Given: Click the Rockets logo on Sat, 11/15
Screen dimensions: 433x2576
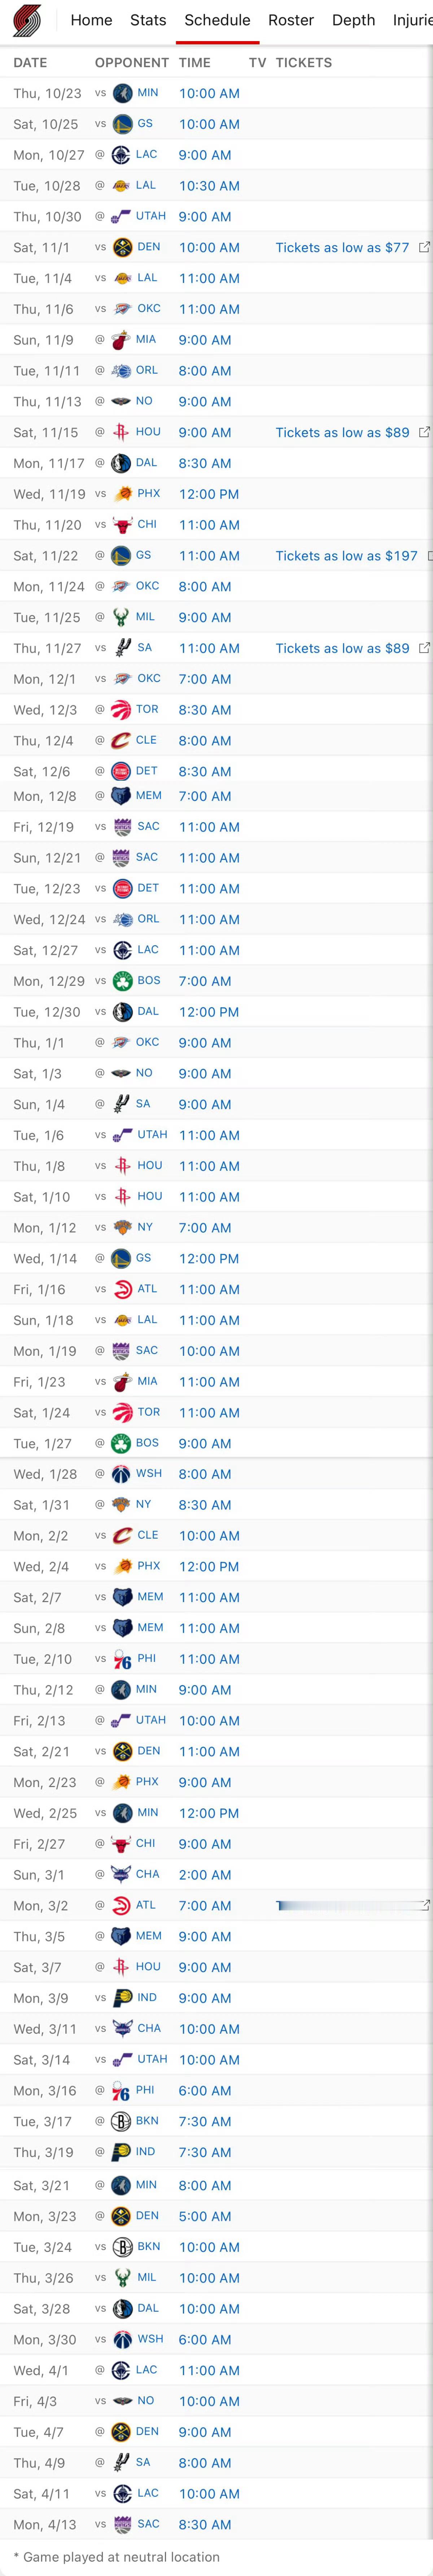Looking at the screenshot, I should coord(121,432).
